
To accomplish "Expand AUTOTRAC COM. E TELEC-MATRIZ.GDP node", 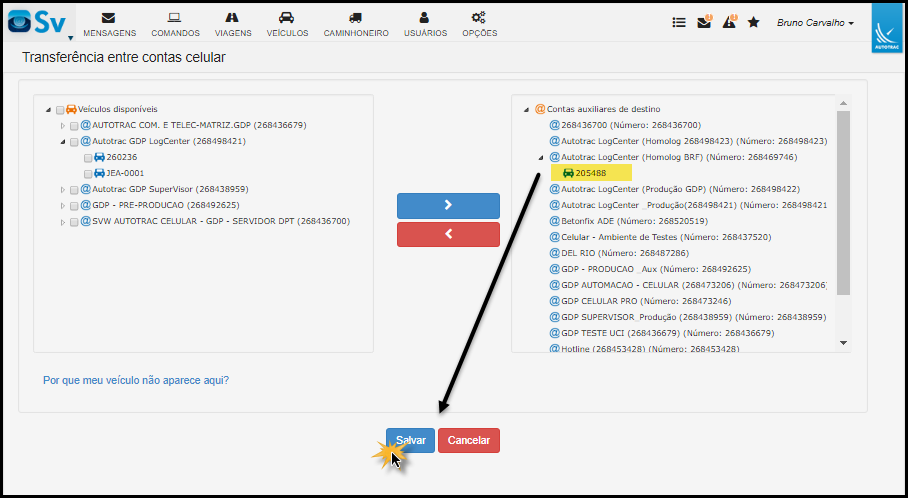I will tap(63, 126).
